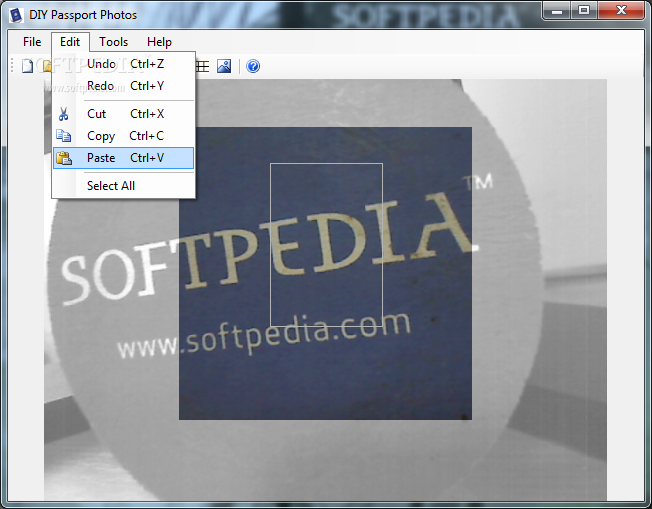This screenshot has width=652, height=509.
Task: Close the open Edit menu
Action: pyautogui.click(x=70, y=42)
